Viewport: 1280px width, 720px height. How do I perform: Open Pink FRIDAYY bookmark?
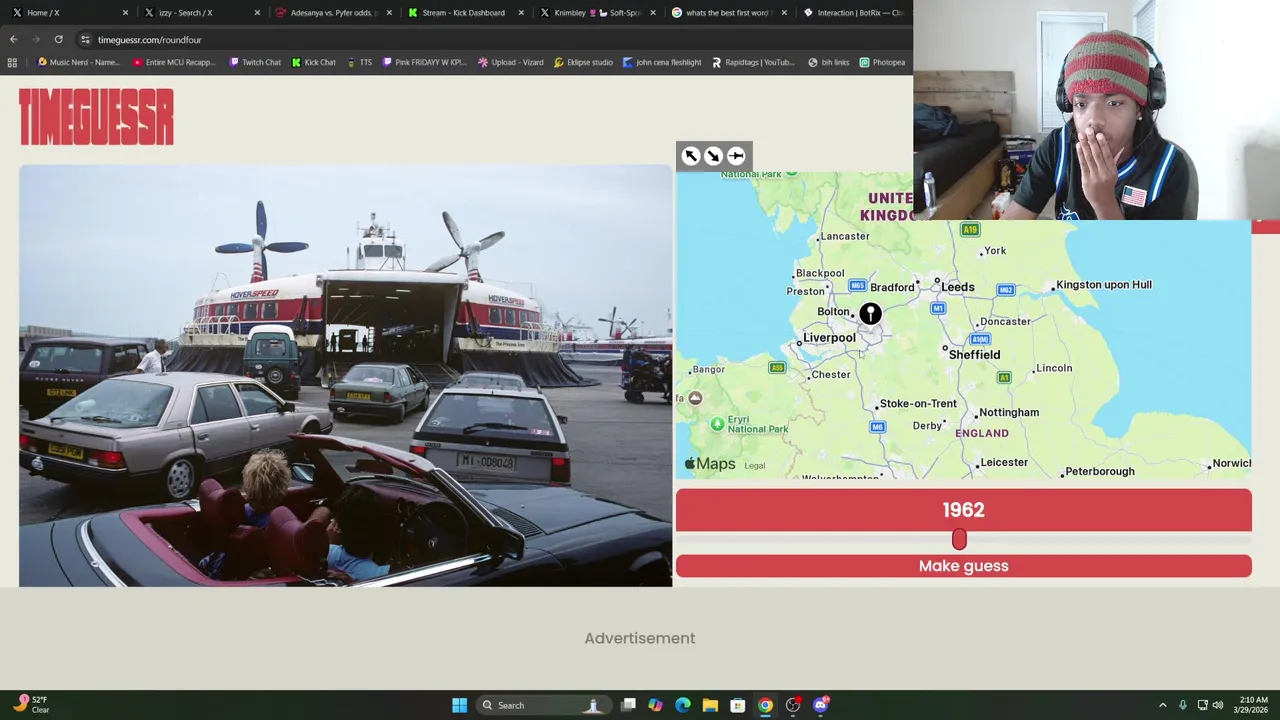coord(424,62)
